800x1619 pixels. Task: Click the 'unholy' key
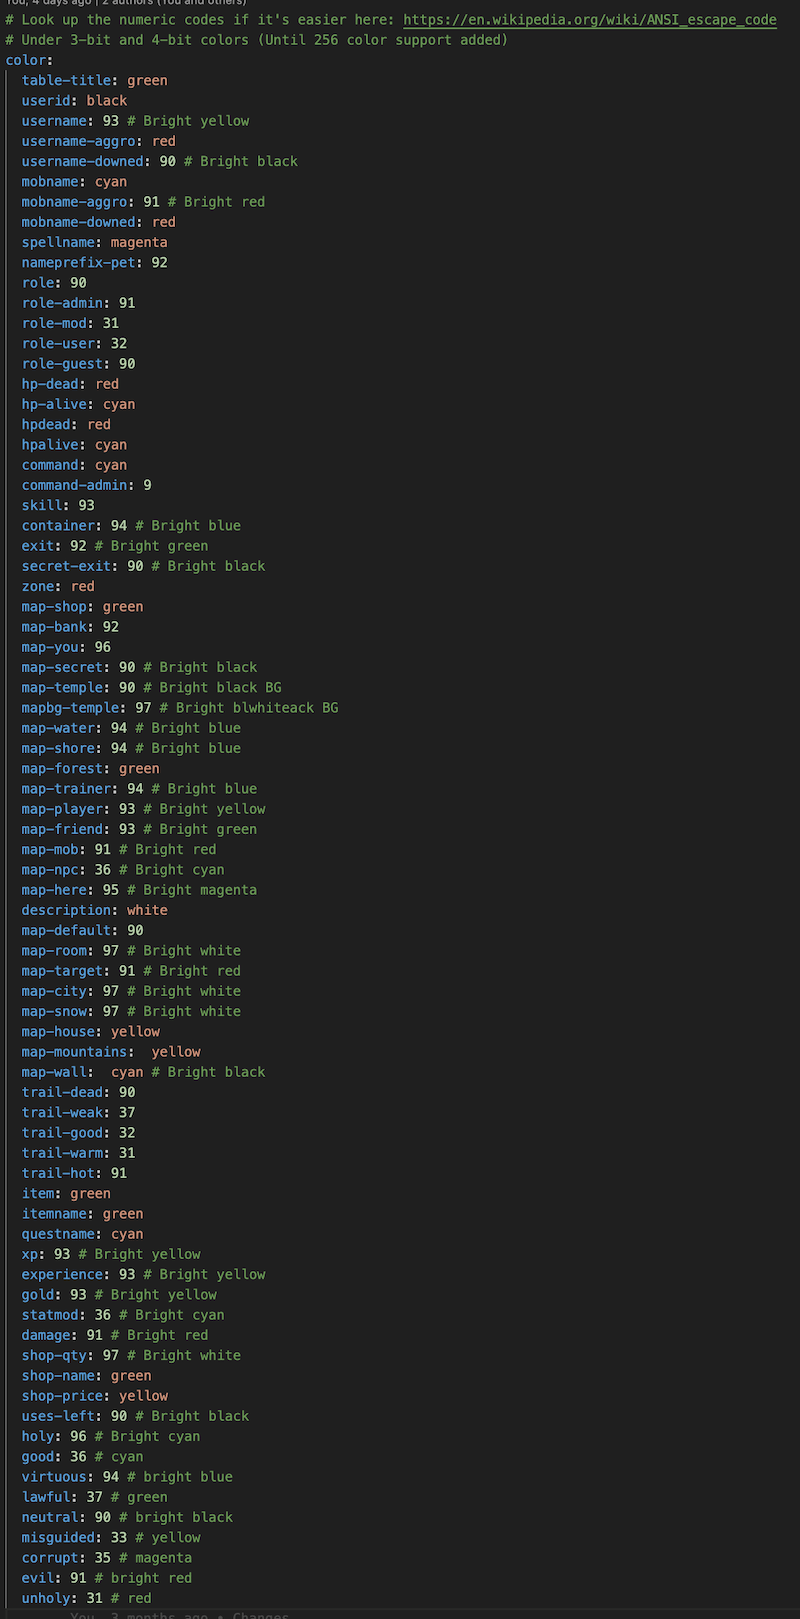click(46, 1598)
